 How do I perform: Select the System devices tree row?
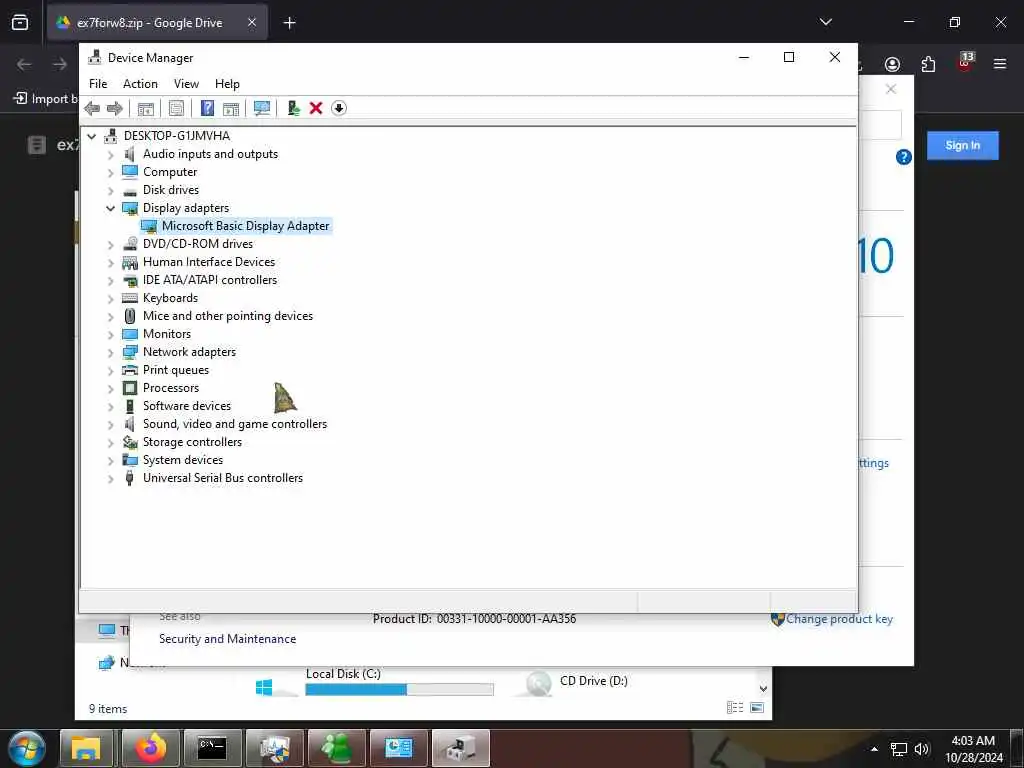(183, 460)
